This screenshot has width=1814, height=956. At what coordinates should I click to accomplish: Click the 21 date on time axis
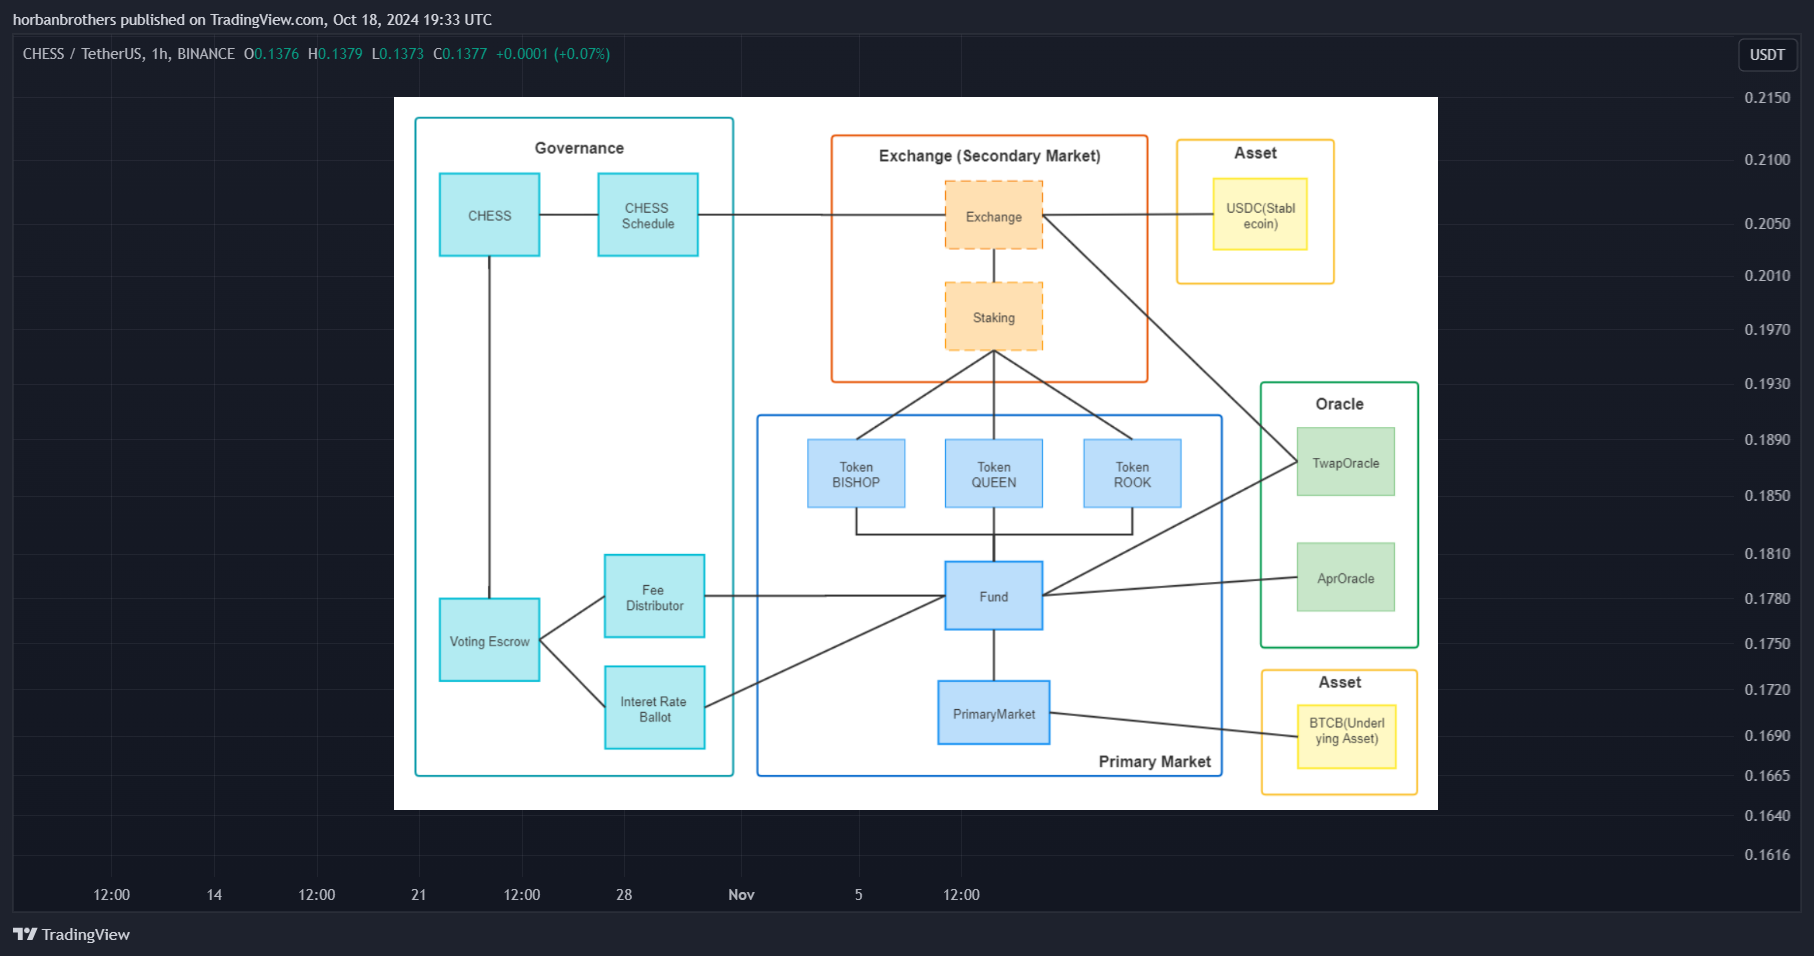(418, 895)
